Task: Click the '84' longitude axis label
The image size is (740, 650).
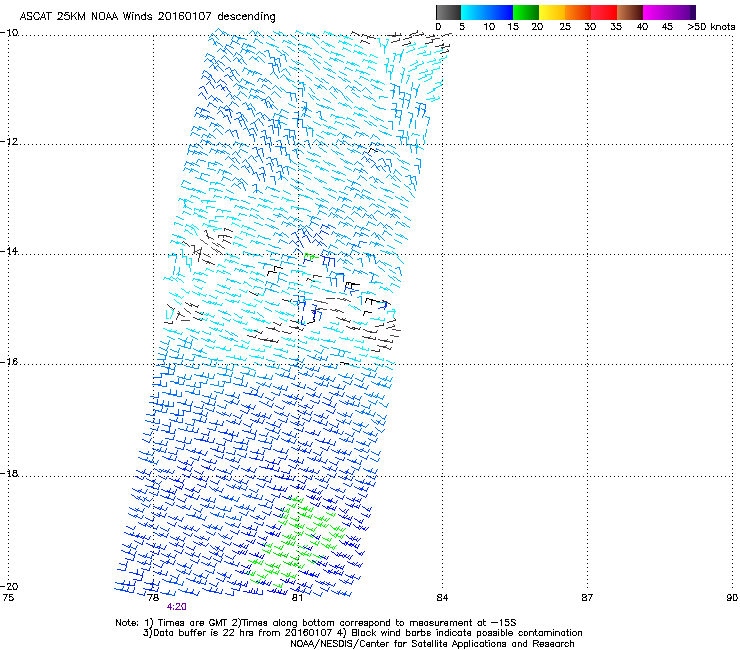Action: click(442, 598)
